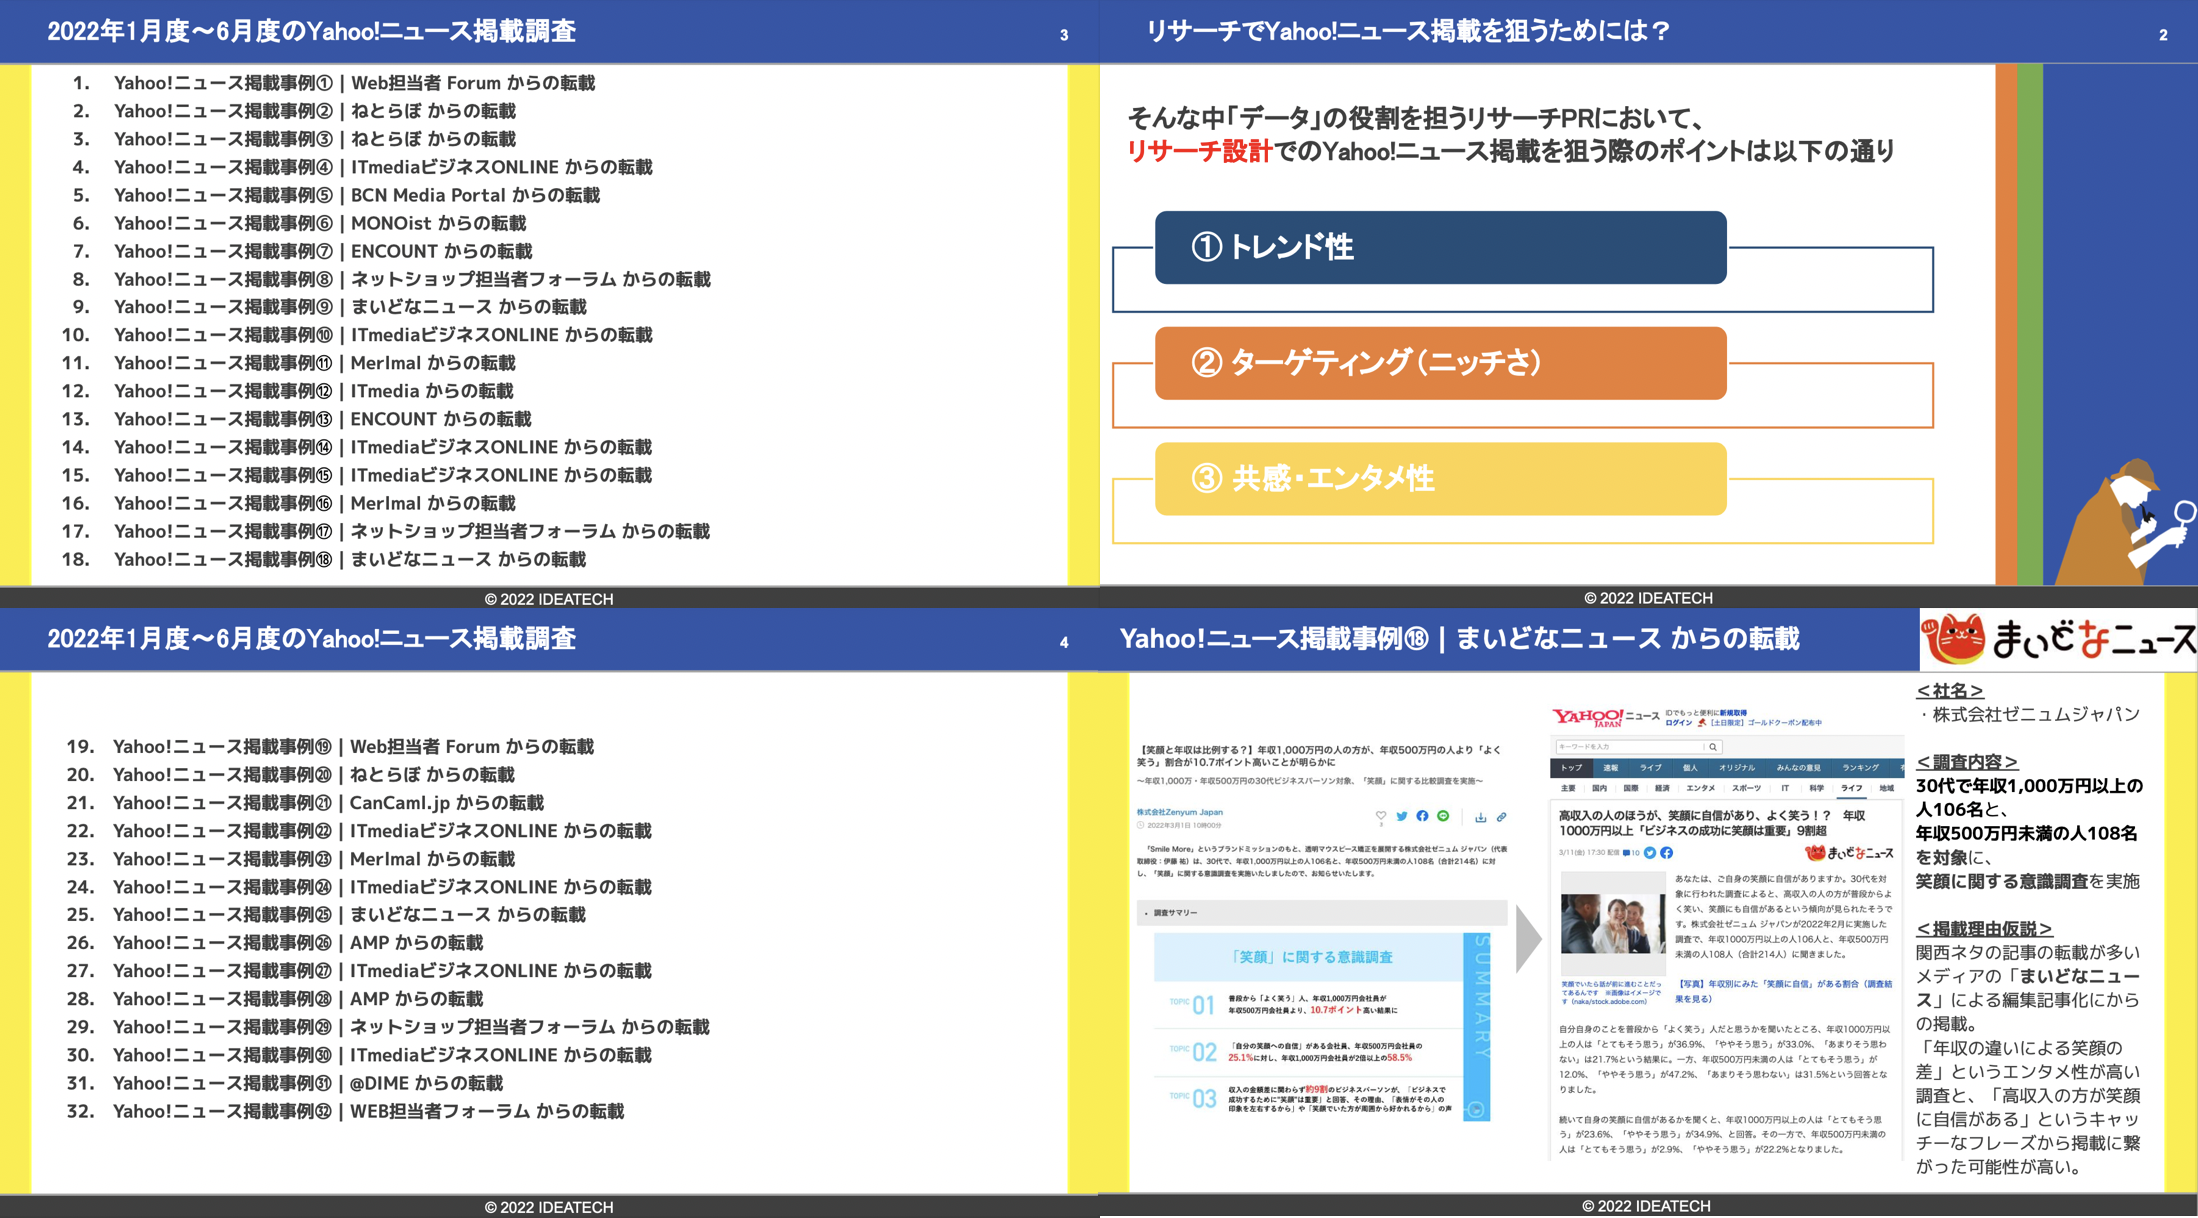Select the トップ tab in Yahoo navigation
The image size is (2198, 1218).
click(1572, 768)
